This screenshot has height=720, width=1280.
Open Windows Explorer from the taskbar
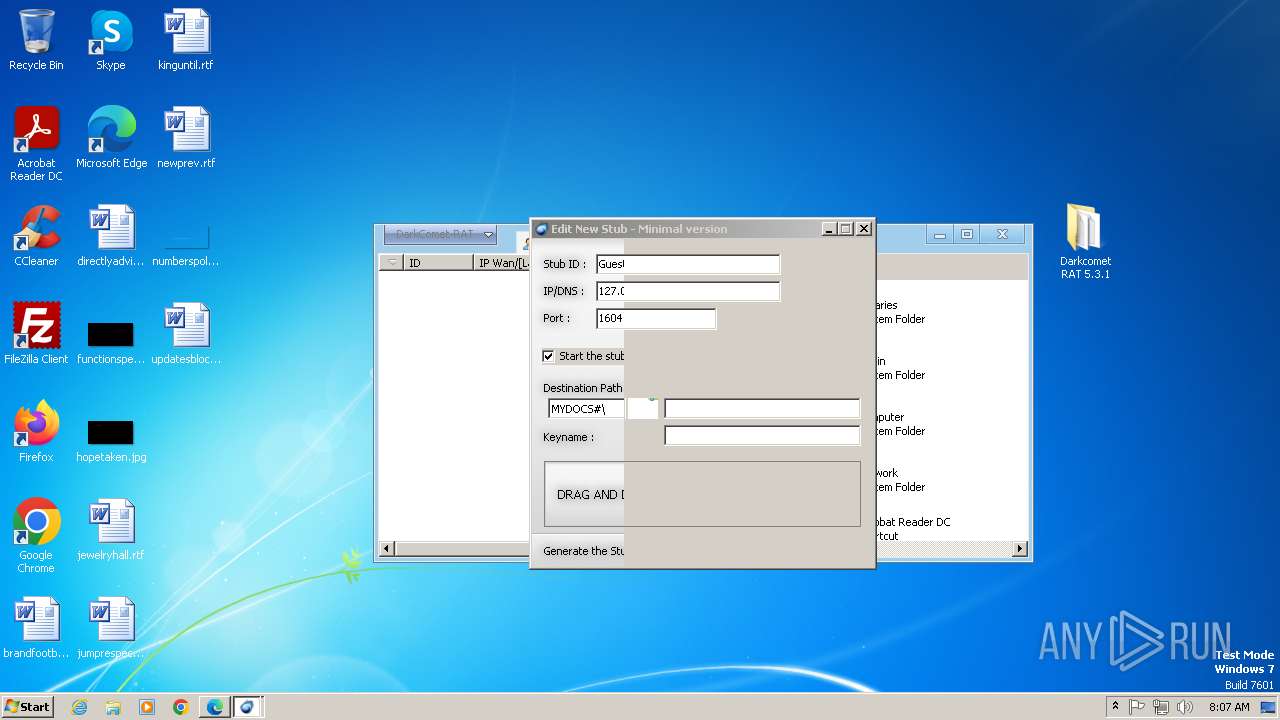[x=113, y=707]
